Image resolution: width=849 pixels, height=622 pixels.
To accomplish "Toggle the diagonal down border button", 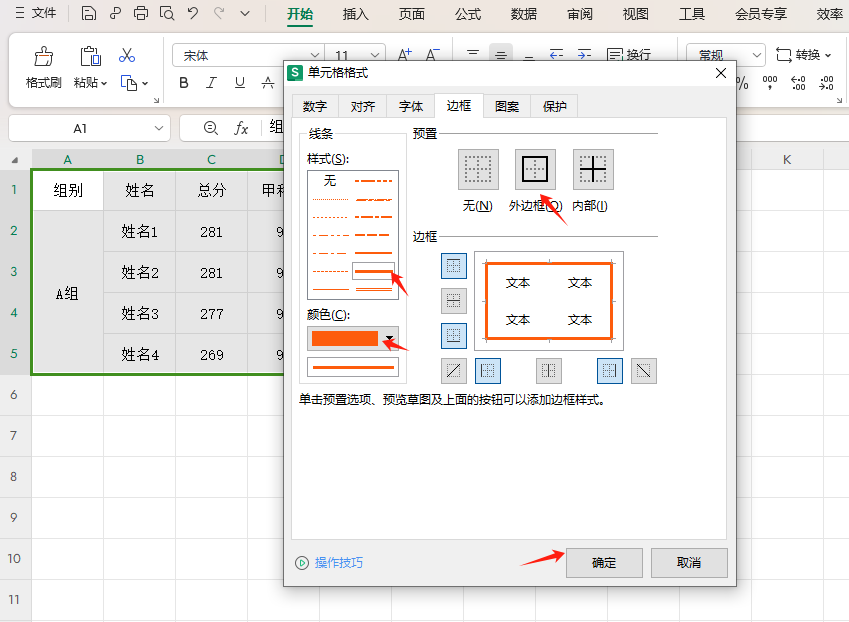I will click(x=643, y=371).
